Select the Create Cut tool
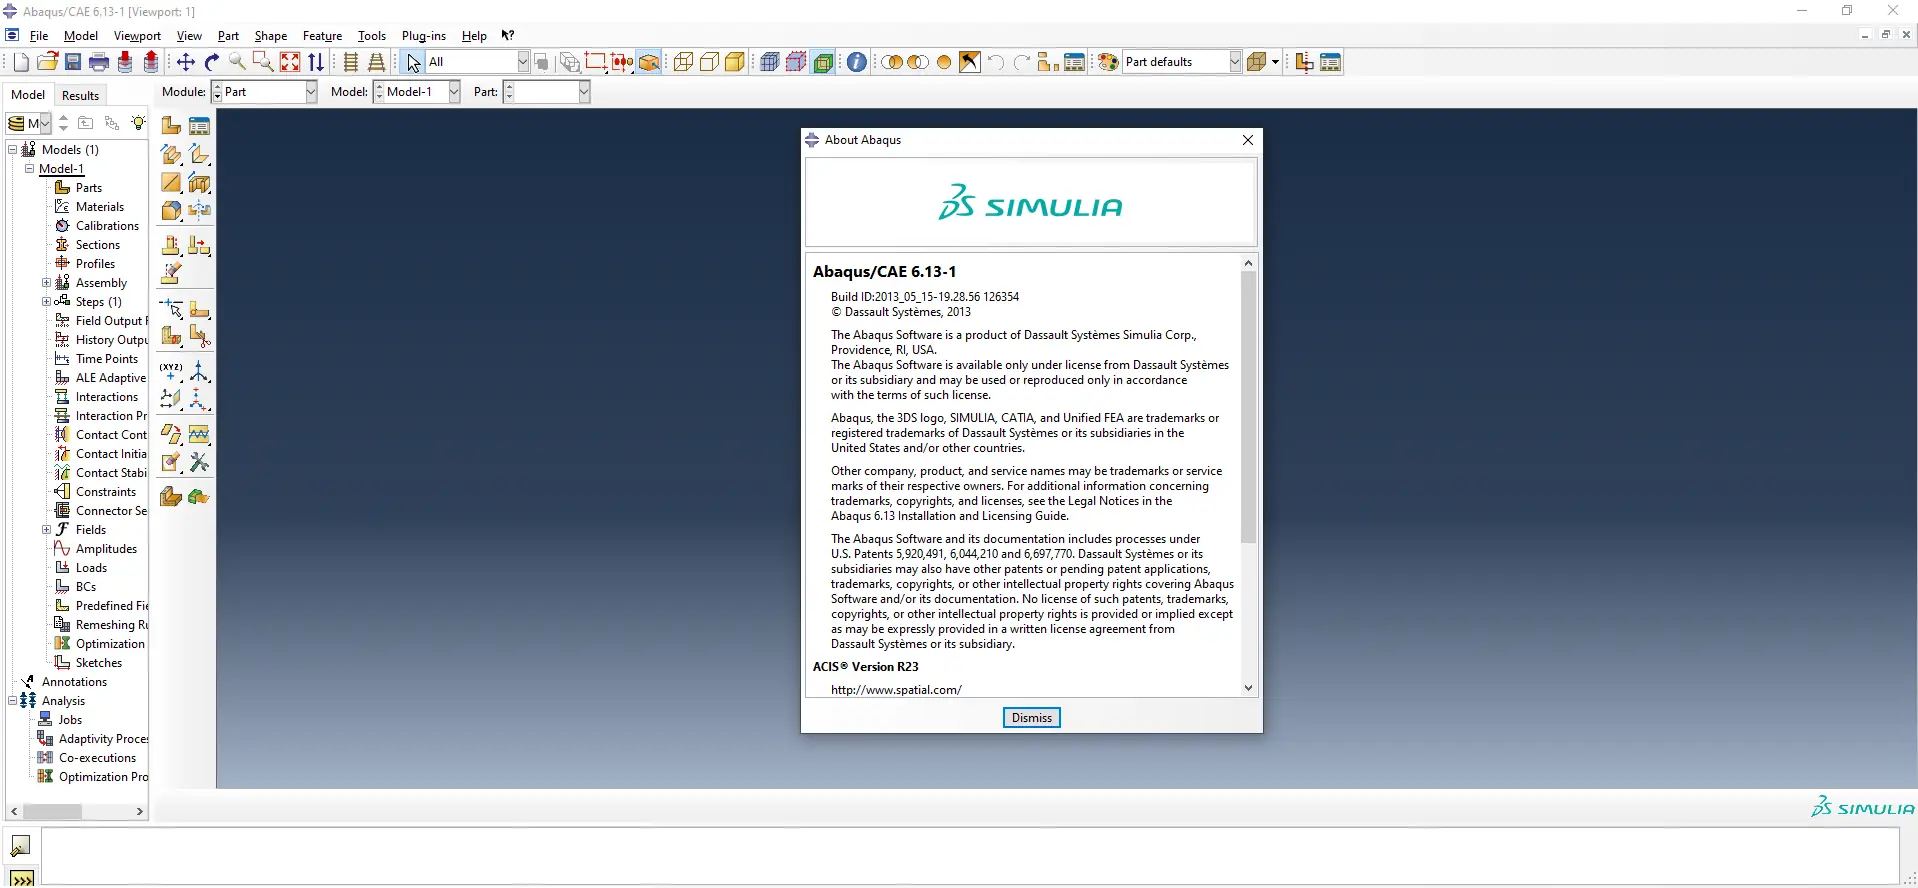Viewport: 1918px width, 888px height. point(199,182)
